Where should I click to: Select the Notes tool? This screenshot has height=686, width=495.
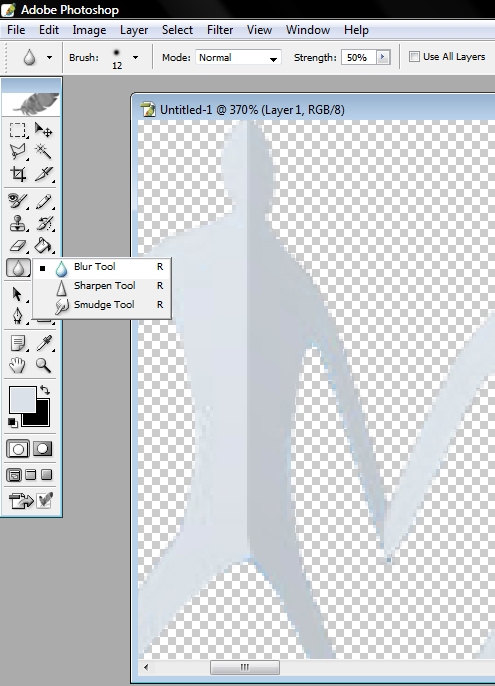(x=18, y=343)
